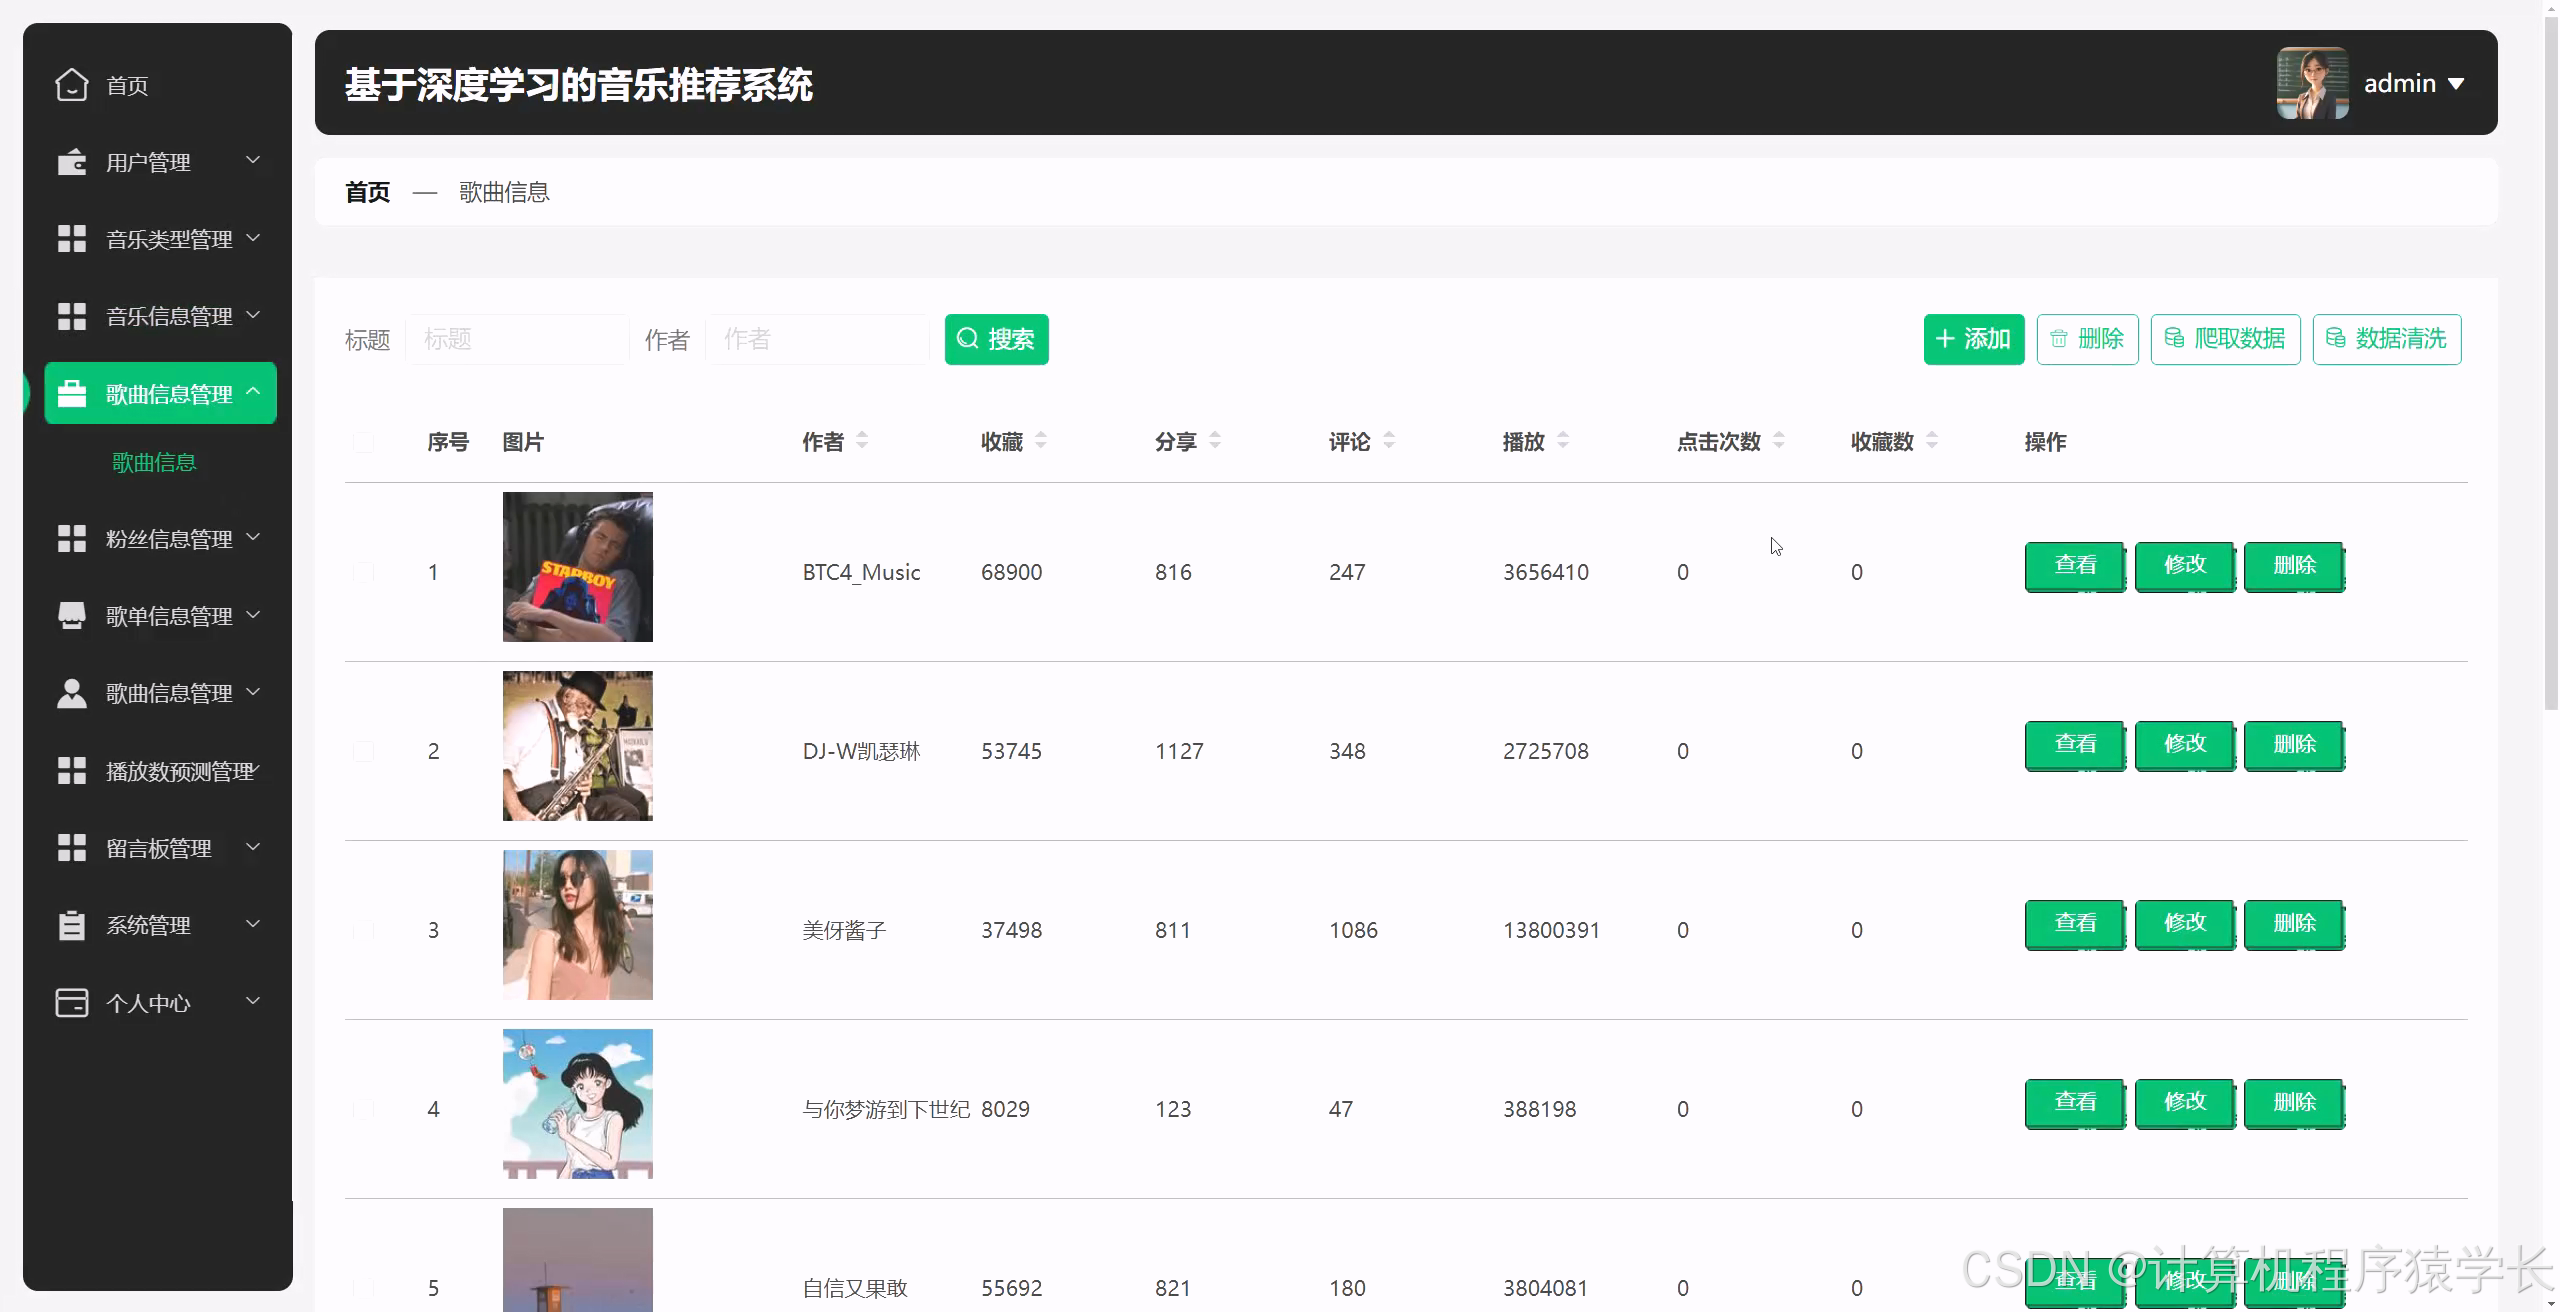Check the checkbox for row 3
Image resolution: width=2560 pixels, height=1312 pixels.
[x=363, y=930]
